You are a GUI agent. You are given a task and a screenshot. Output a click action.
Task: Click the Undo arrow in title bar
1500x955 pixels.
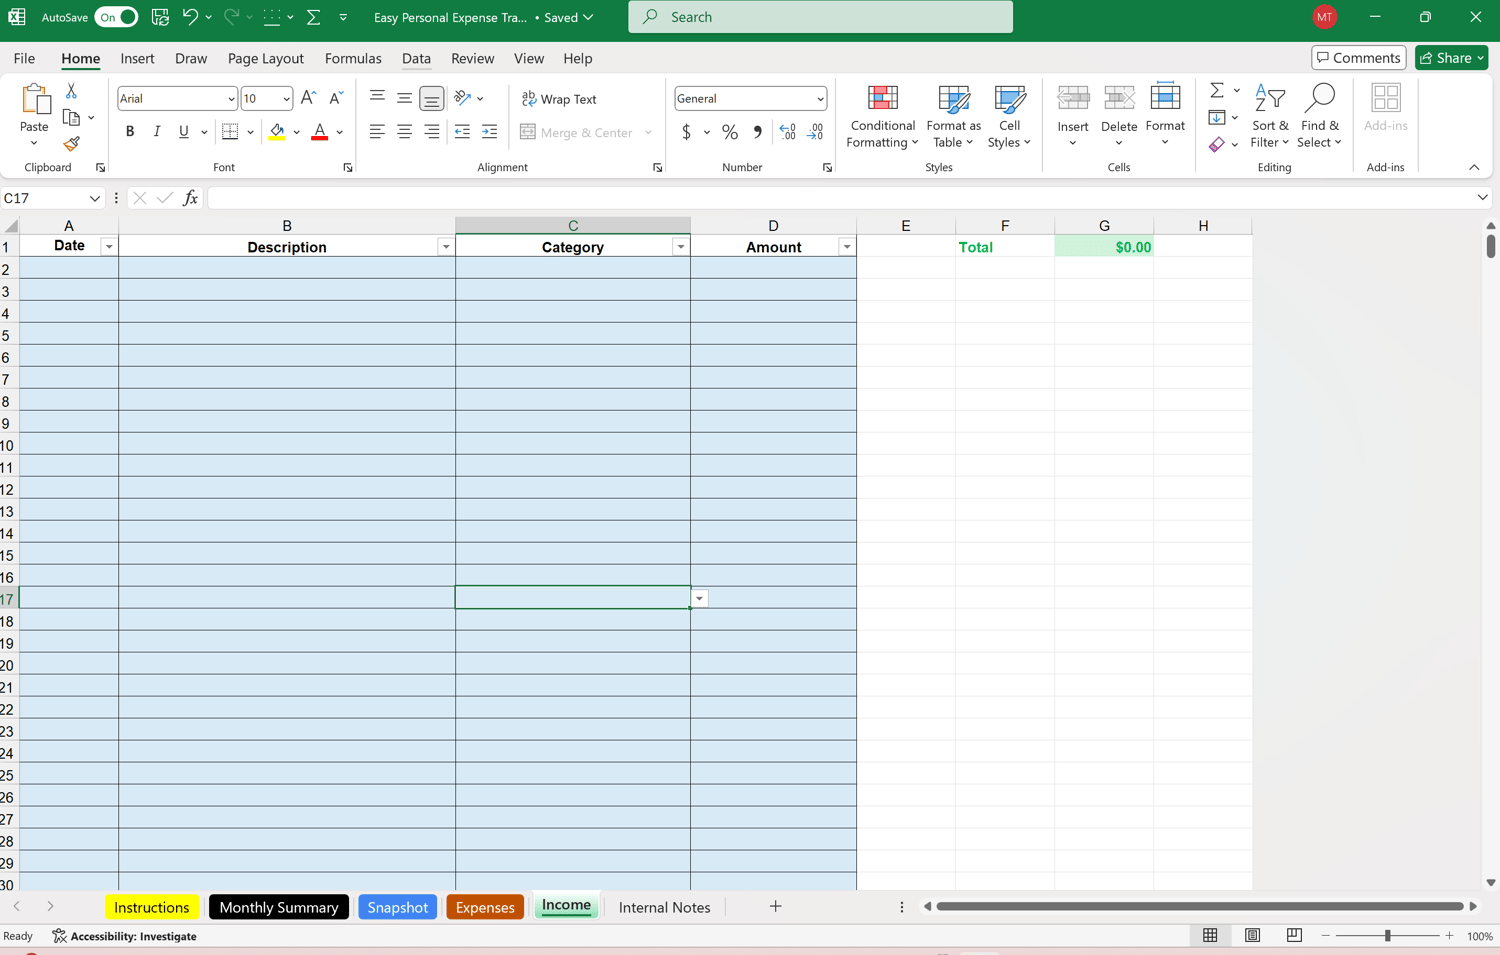coord(190,17)
